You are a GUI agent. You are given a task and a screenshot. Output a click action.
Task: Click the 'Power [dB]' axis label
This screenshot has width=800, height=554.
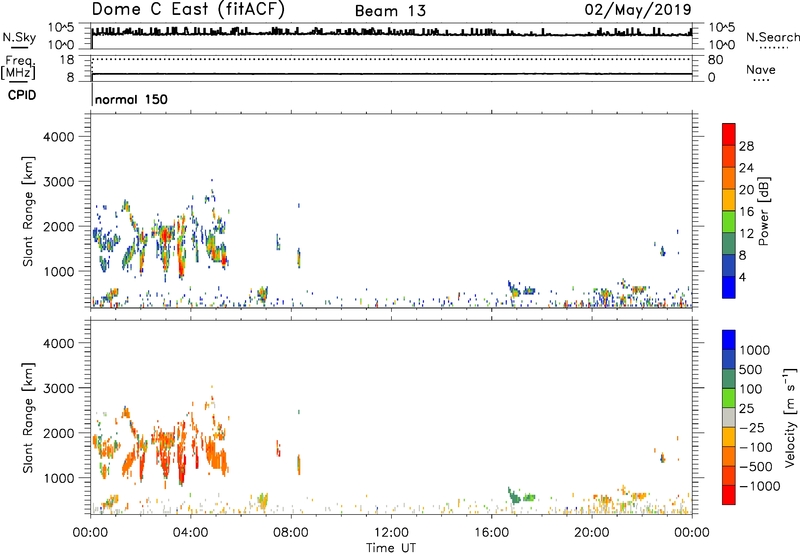point(764,211)
